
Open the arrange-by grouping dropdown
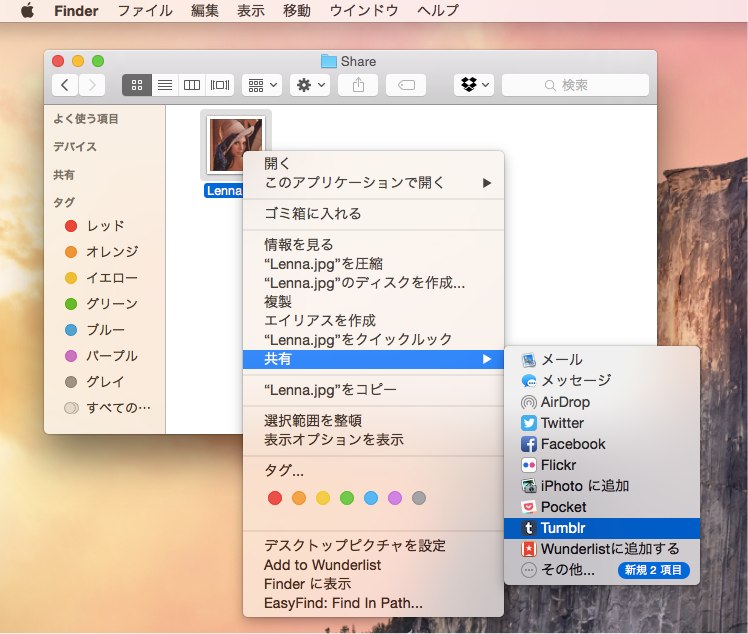262,85
